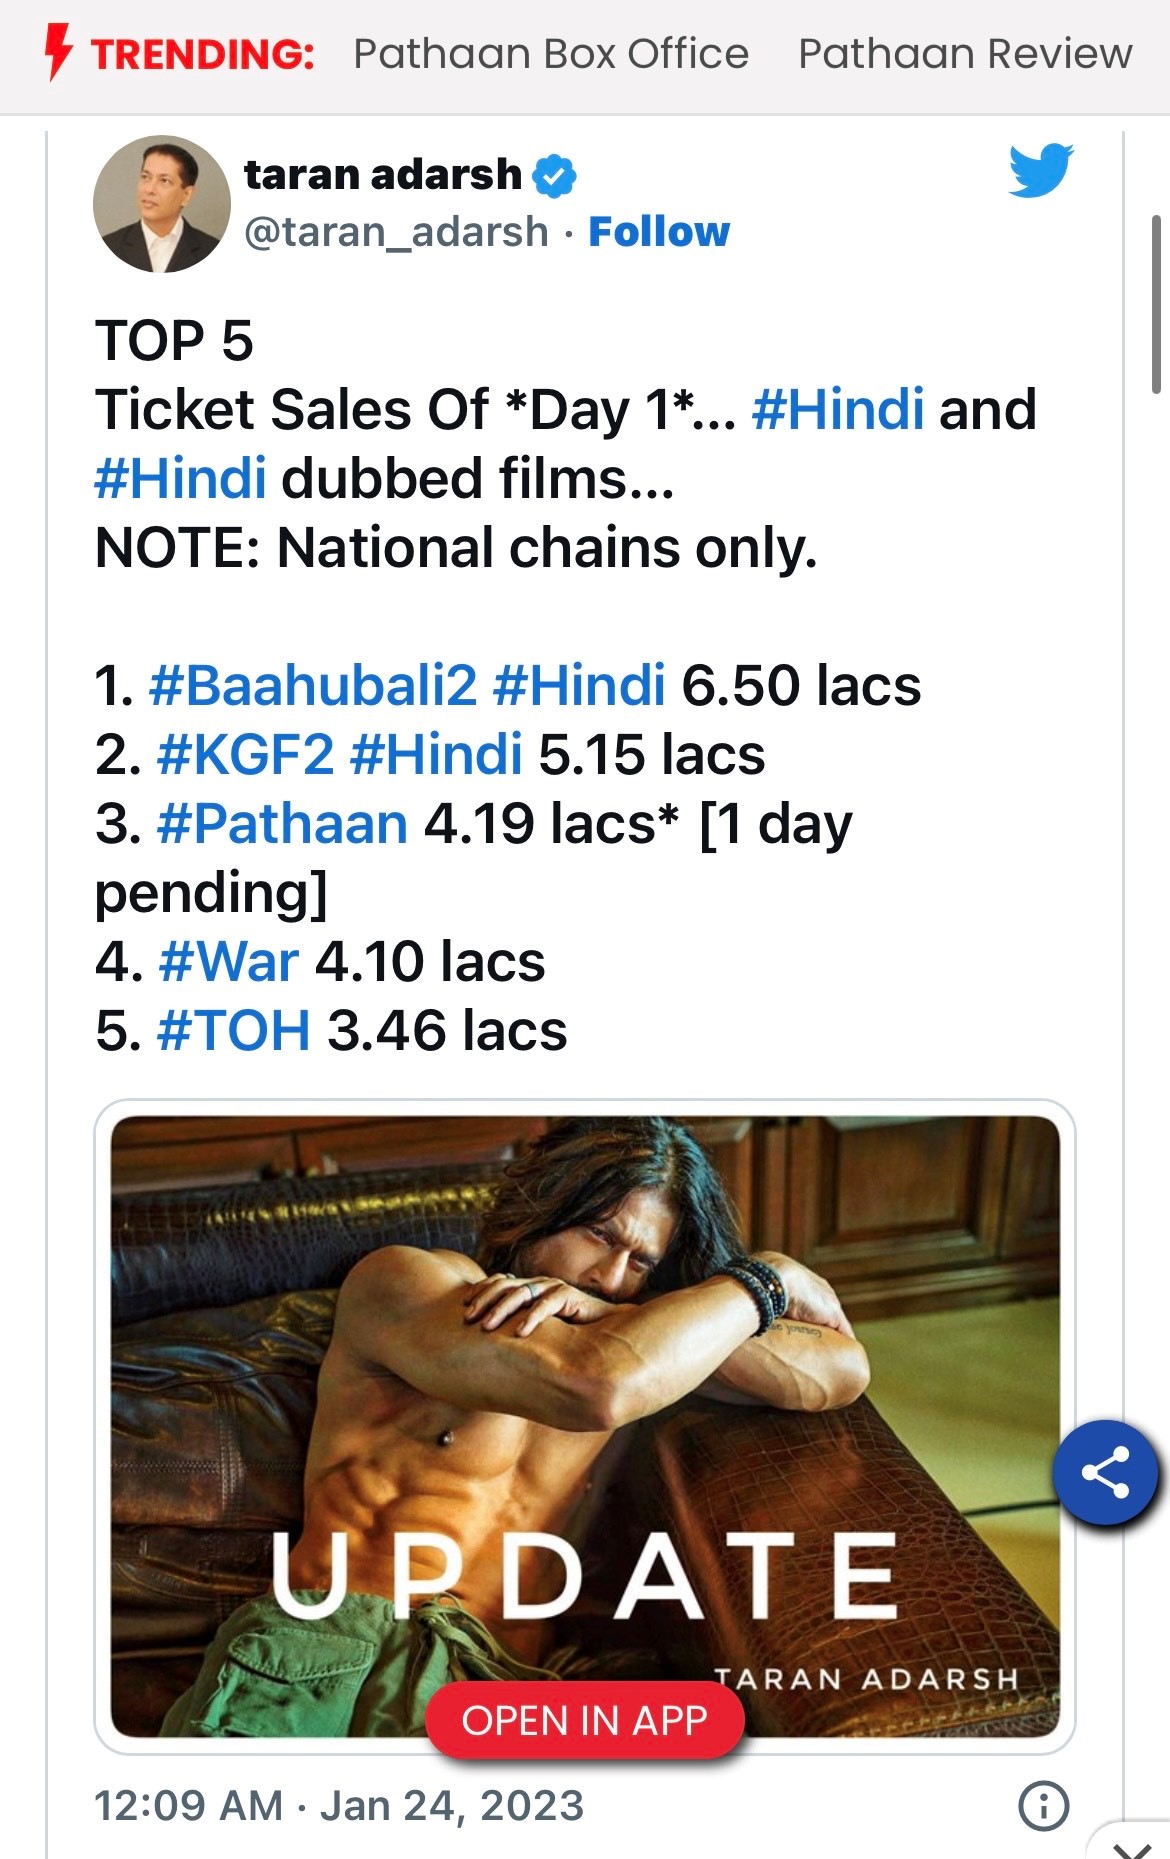Viewport: 1170px width, 1859px height.
Task: Open the #Pathaan hashtag link
Action: (282, 824)
